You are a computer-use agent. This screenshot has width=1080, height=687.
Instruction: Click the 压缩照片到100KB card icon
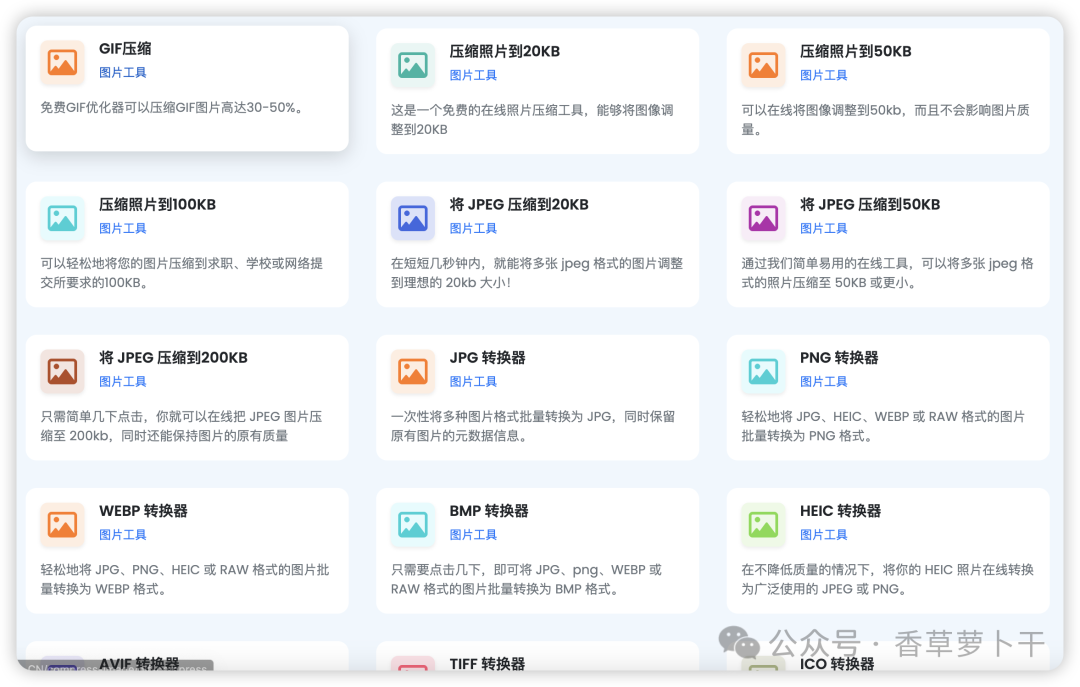(62, 218)
